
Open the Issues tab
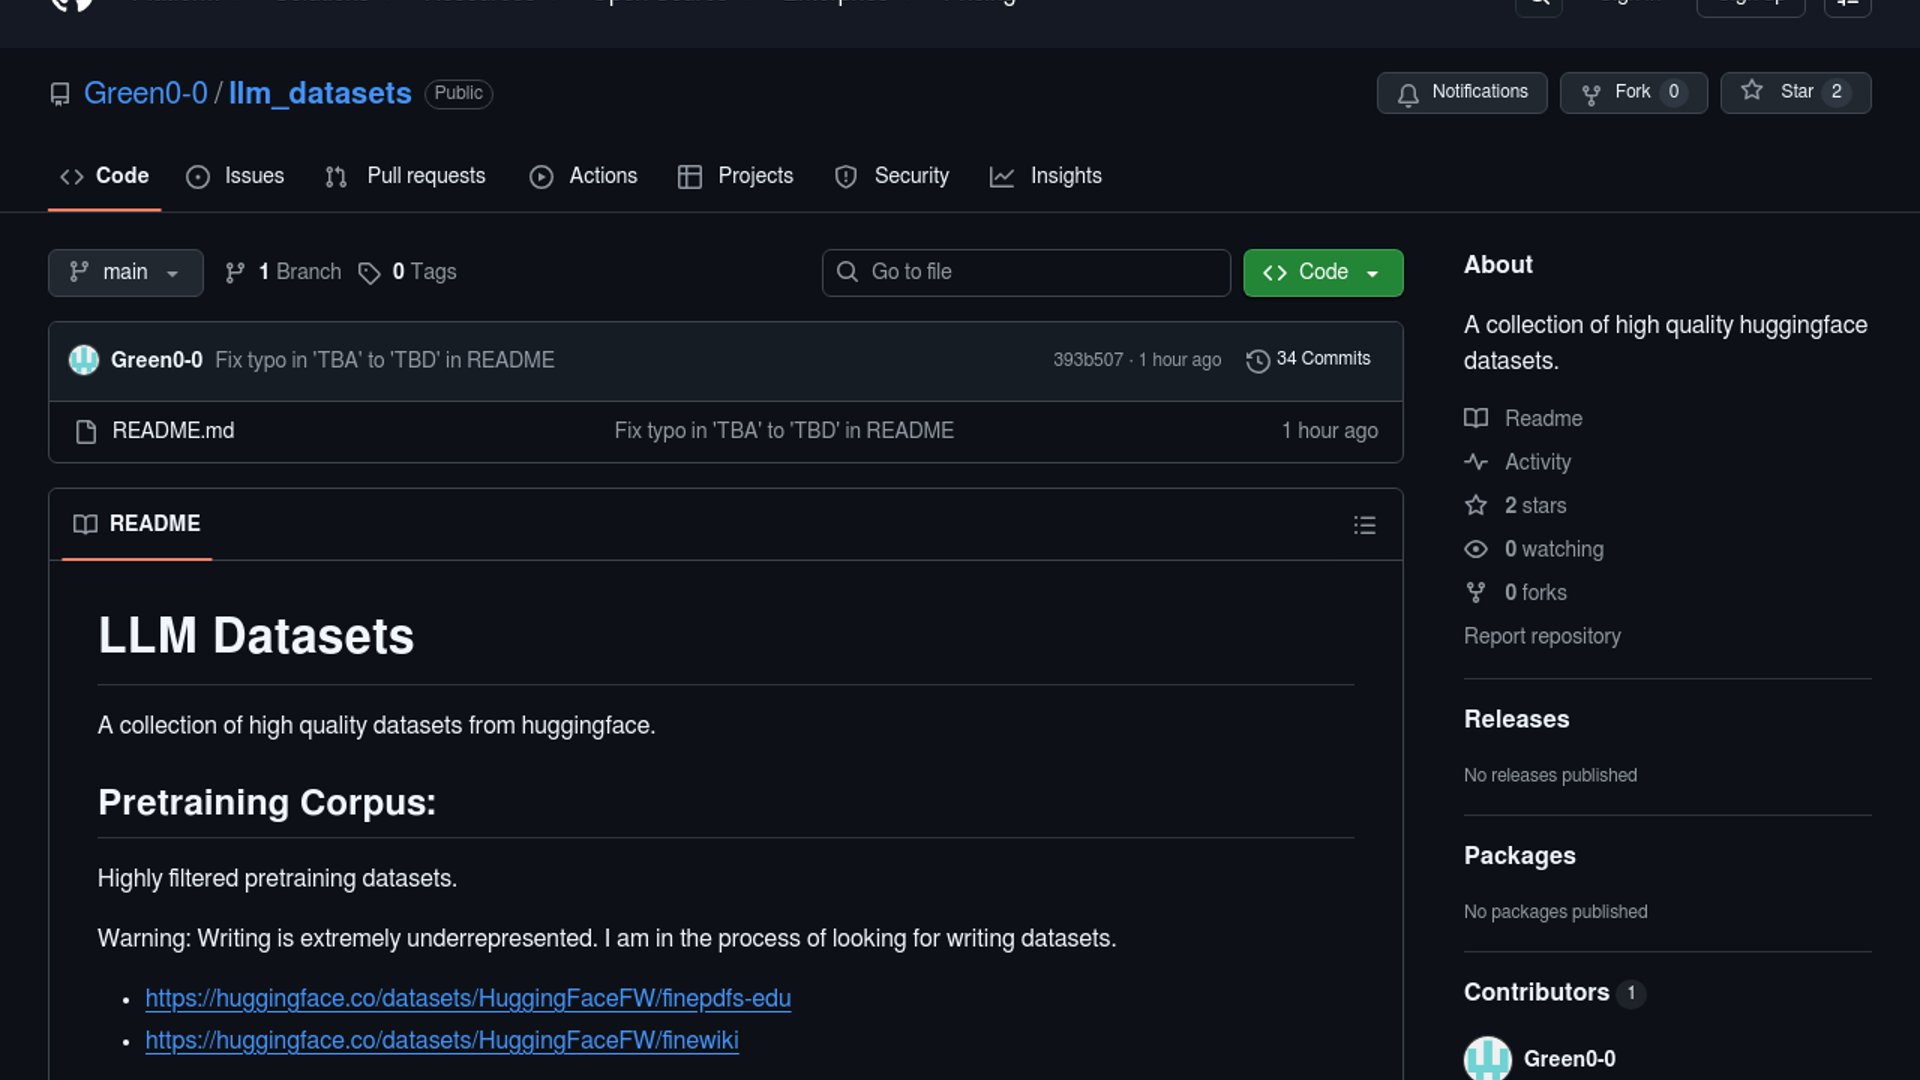[235, 176]
